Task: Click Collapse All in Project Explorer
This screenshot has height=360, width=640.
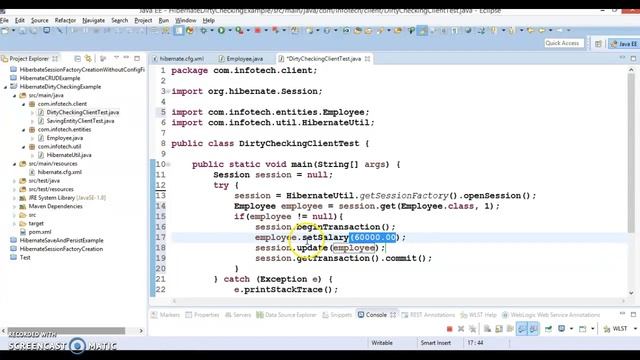Action: 78,59
